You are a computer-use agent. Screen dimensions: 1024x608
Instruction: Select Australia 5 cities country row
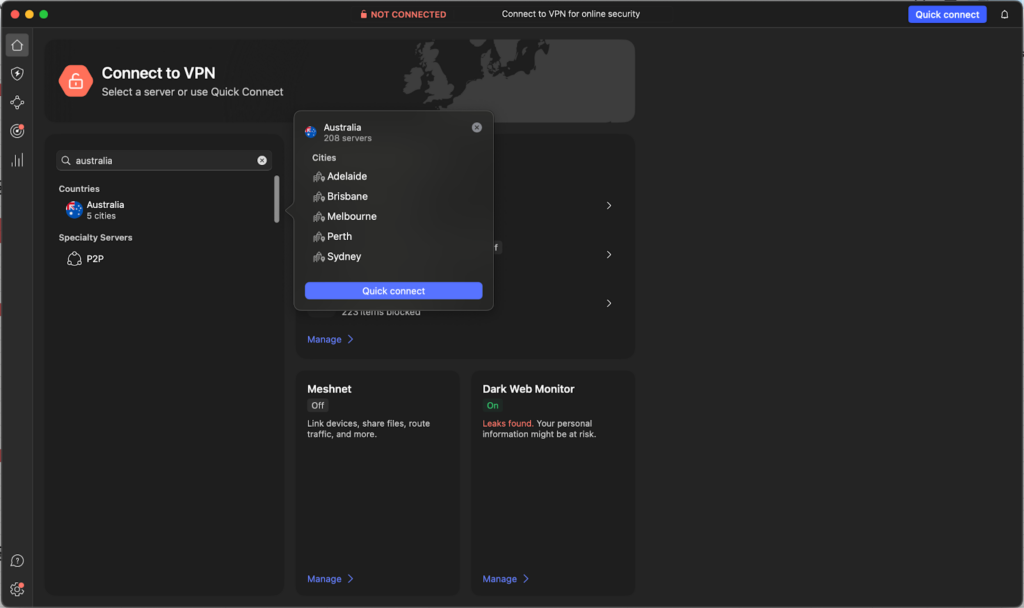pos(164,210)
